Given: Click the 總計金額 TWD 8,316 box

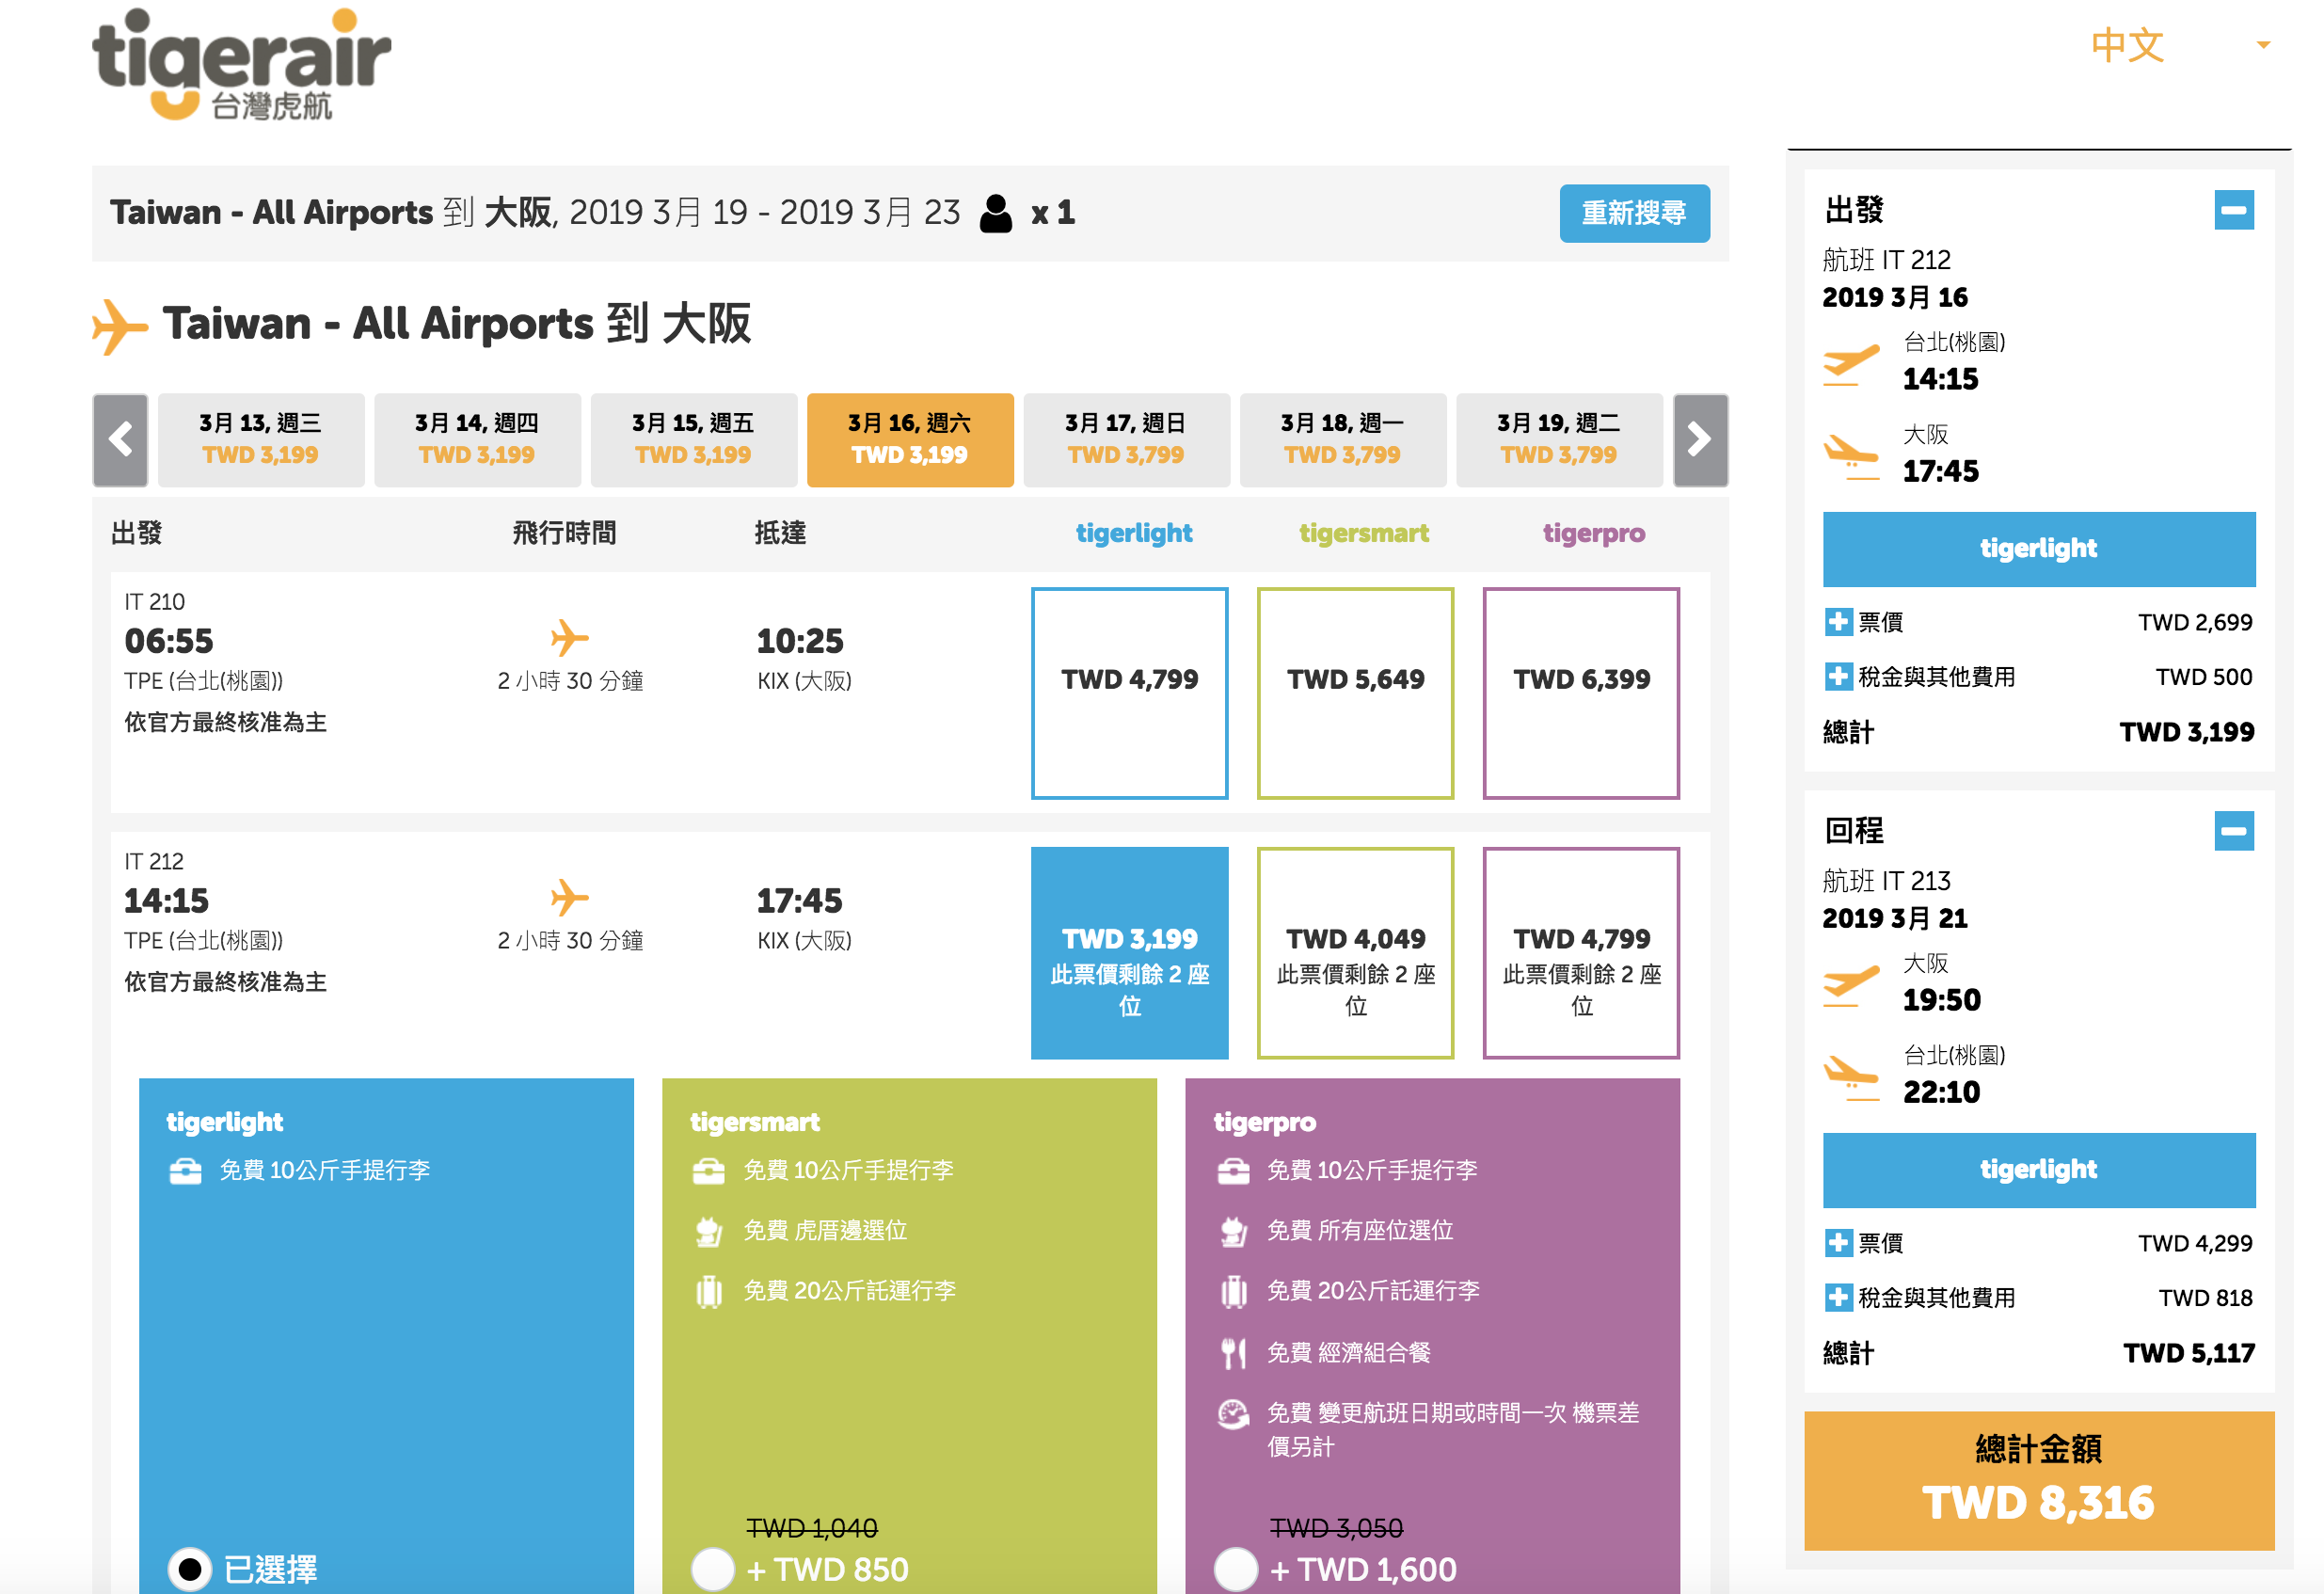Looking at the screenshot, I should click(2039, 1481).
